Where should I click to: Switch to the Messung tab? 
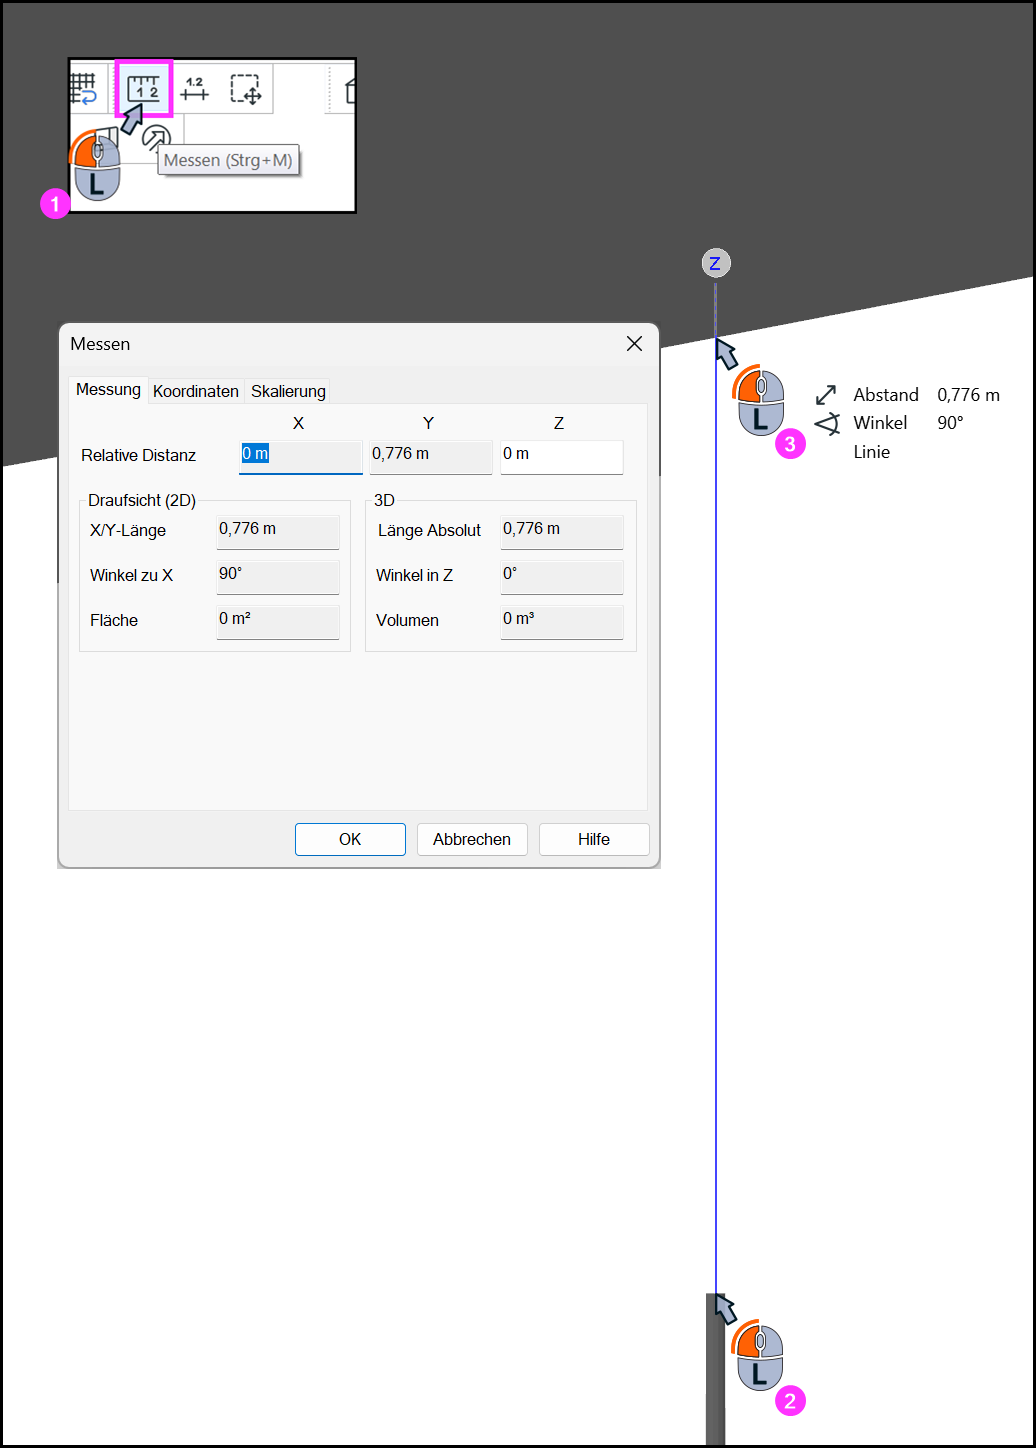tap(108, 390)
